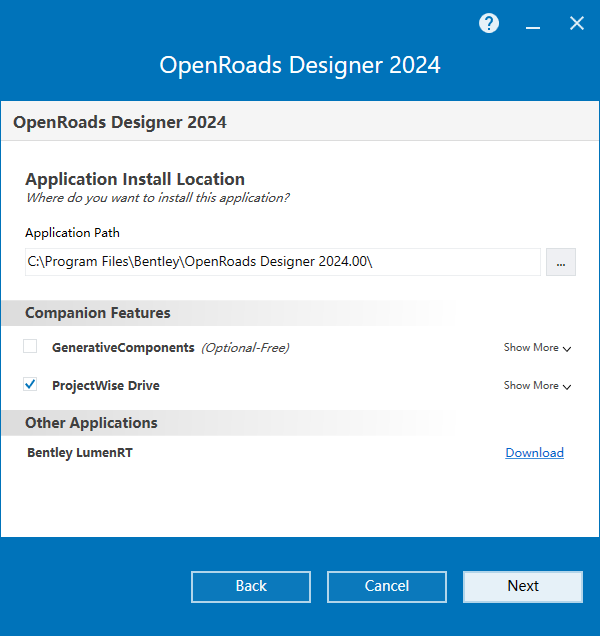Go to previous step with Back
The height and width of the screenshot is (636, 600).
(x=251, y=587)
